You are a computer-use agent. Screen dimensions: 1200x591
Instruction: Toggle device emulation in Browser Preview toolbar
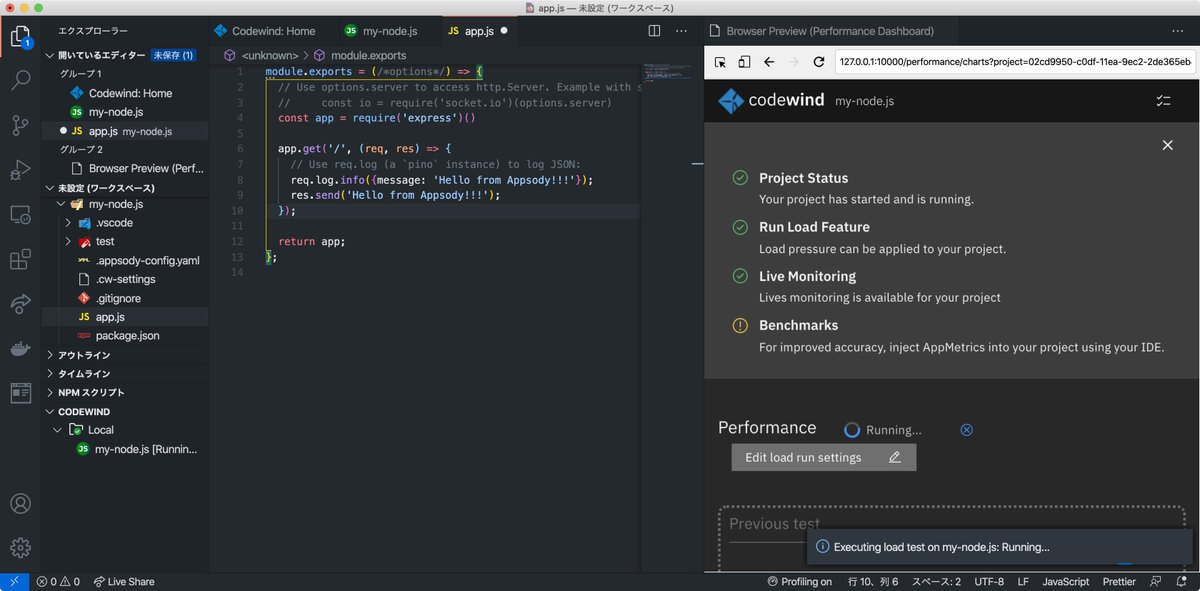(744, 62)
